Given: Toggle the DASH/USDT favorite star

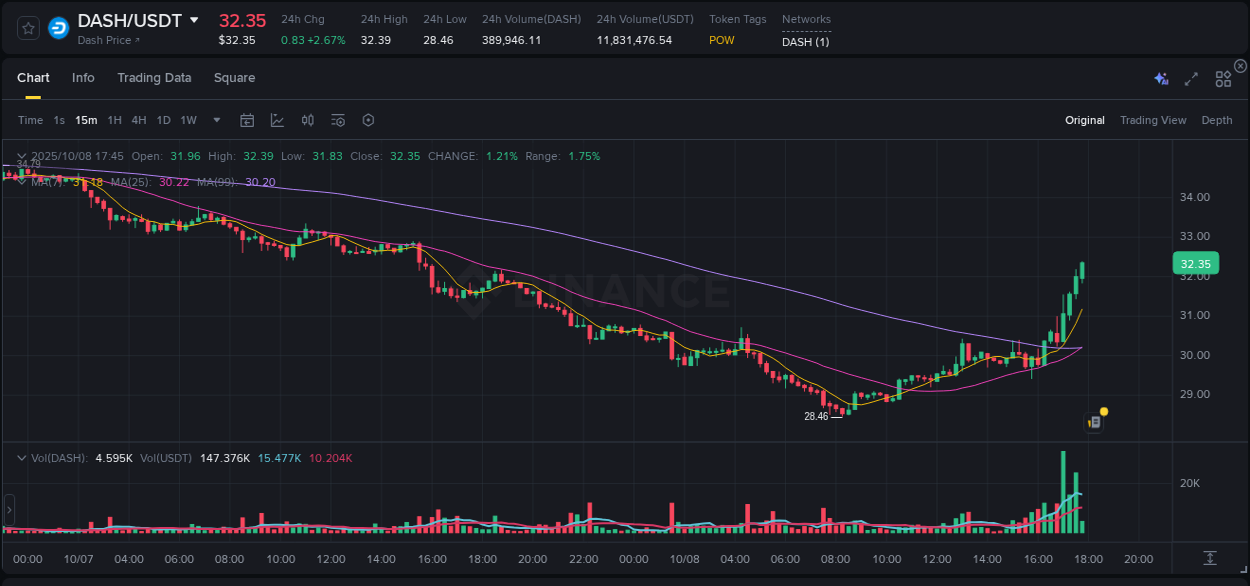Looking at the screenshot, I should [x=27, y=28].
